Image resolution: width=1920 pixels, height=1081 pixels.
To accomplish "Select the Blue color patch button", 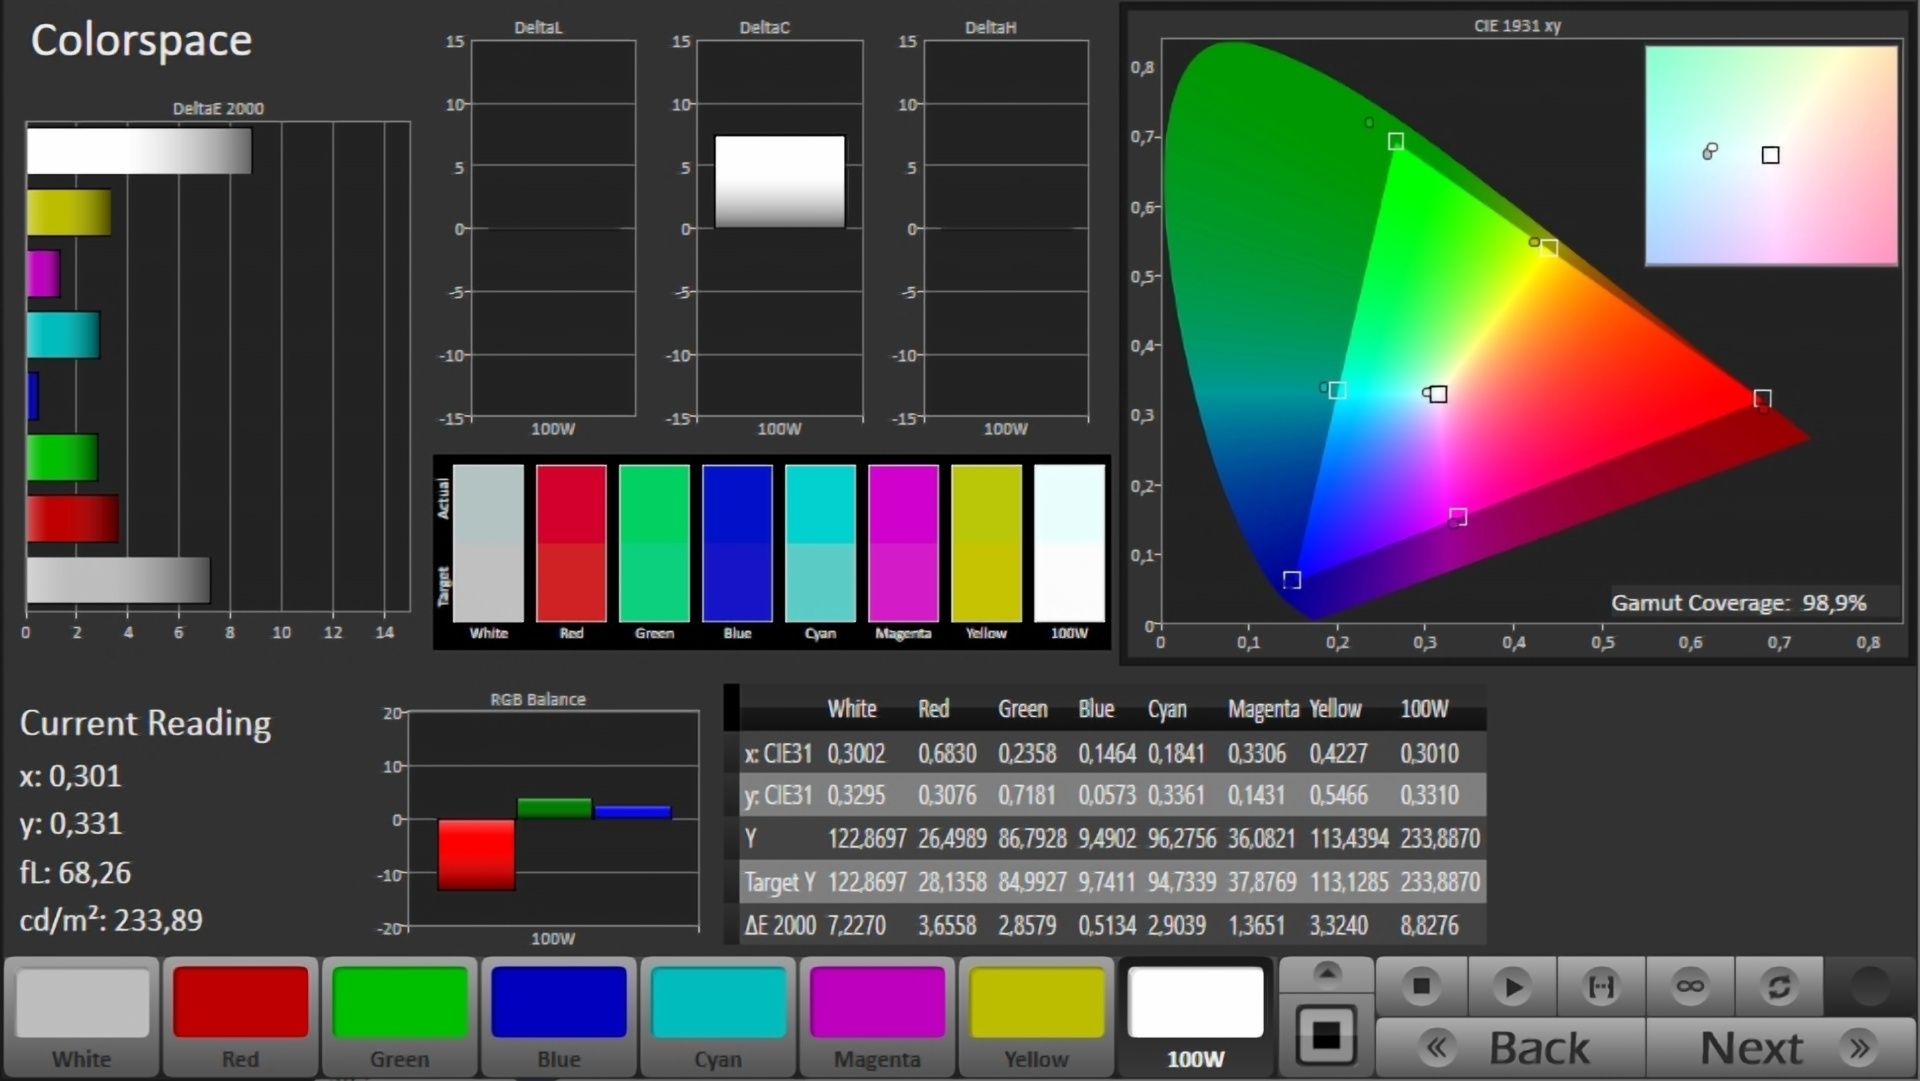I will click(559, 1016).
